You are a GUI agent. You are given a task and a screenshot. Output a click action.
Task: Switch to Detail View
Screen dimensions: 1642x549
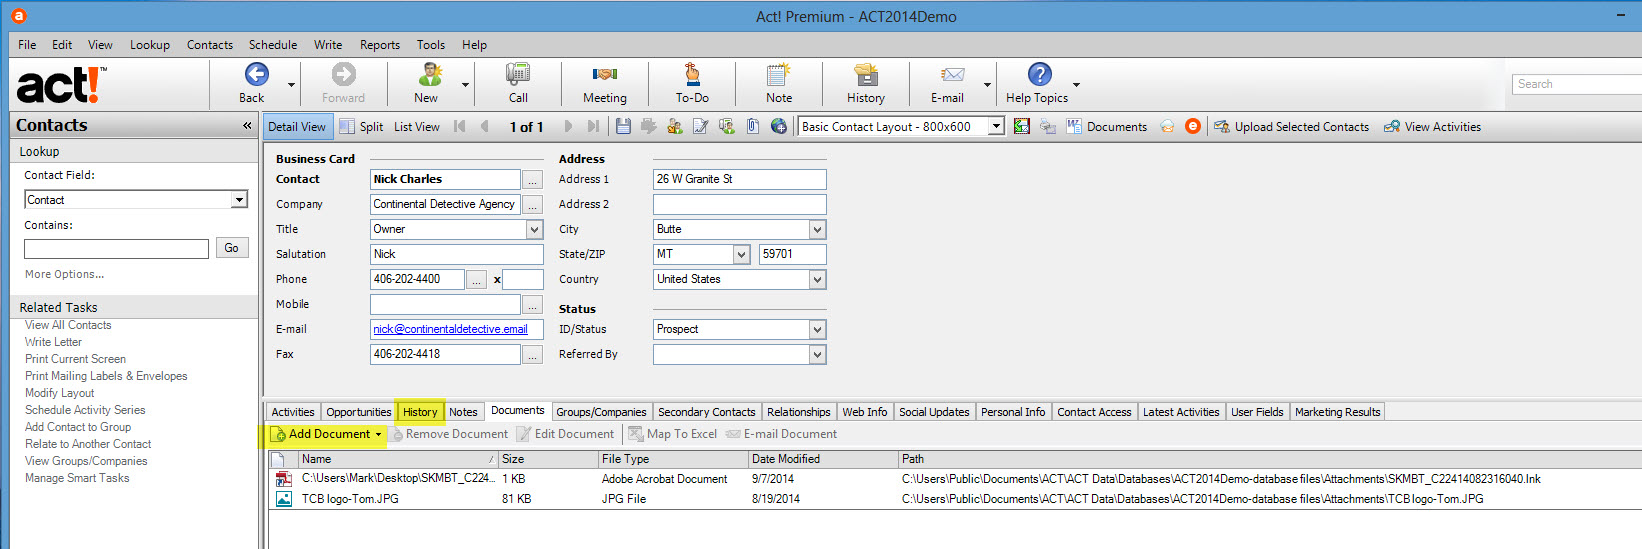tap(296, 127)
